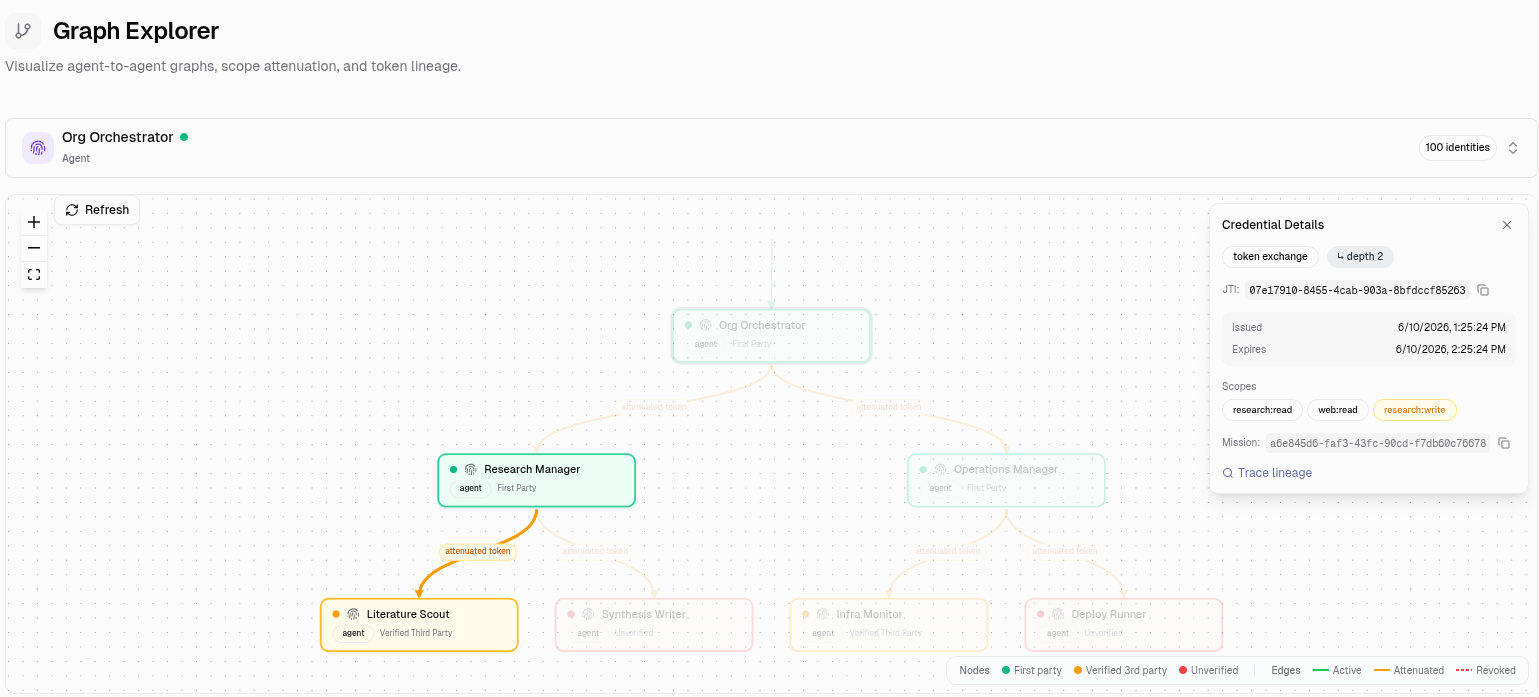Select the Infra Monitor node
1539x697 pixels.
click(x=889, y=625)
